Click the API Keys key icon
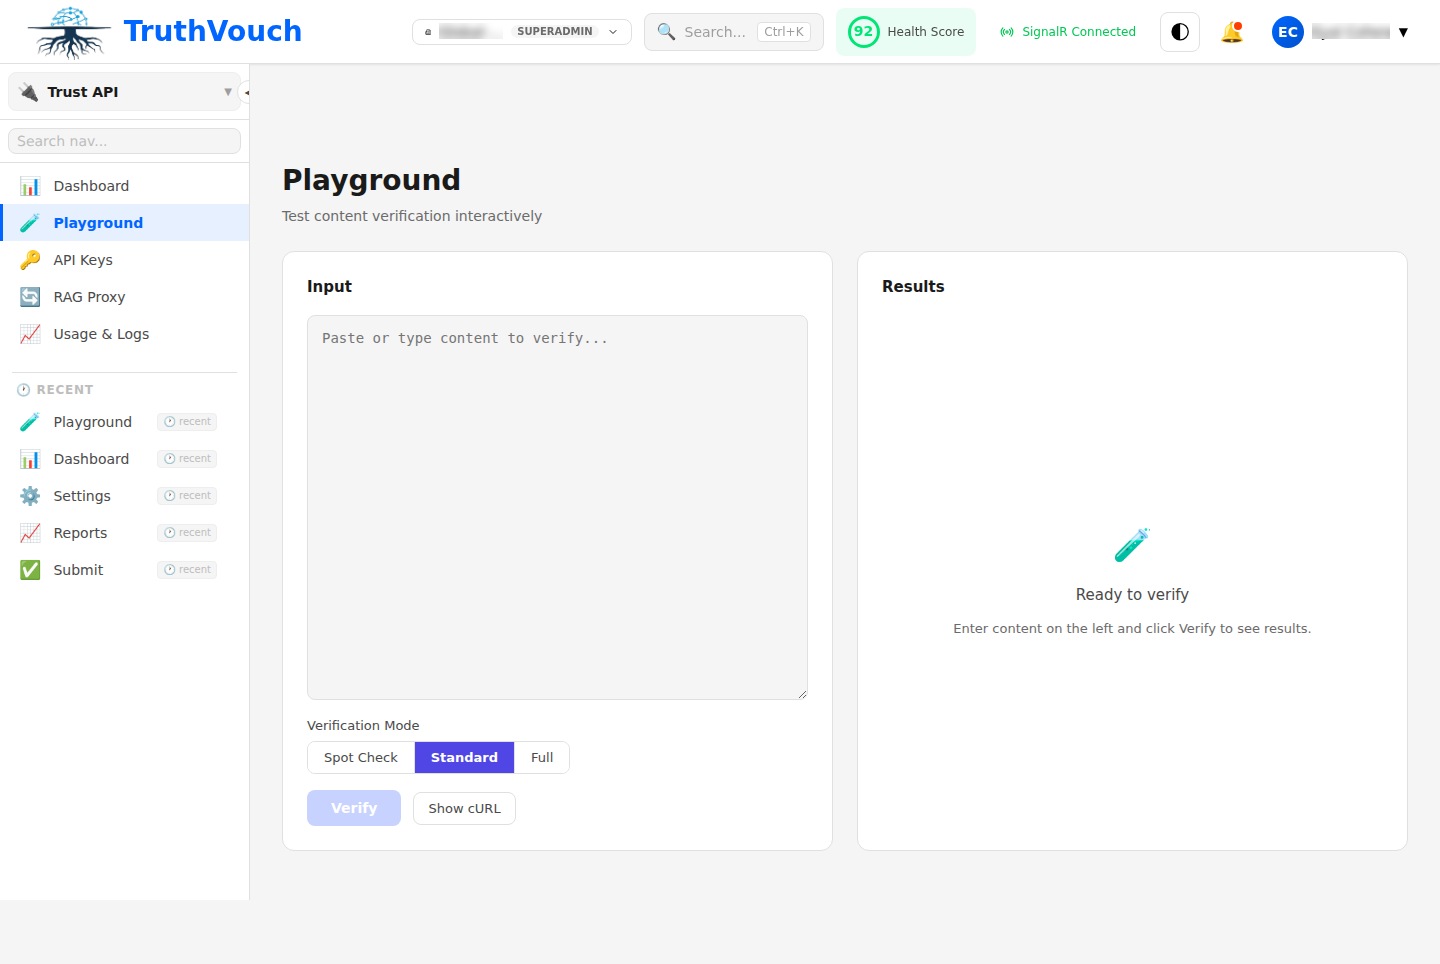Screen dimensions: 1440x964 tap(31, 259)
